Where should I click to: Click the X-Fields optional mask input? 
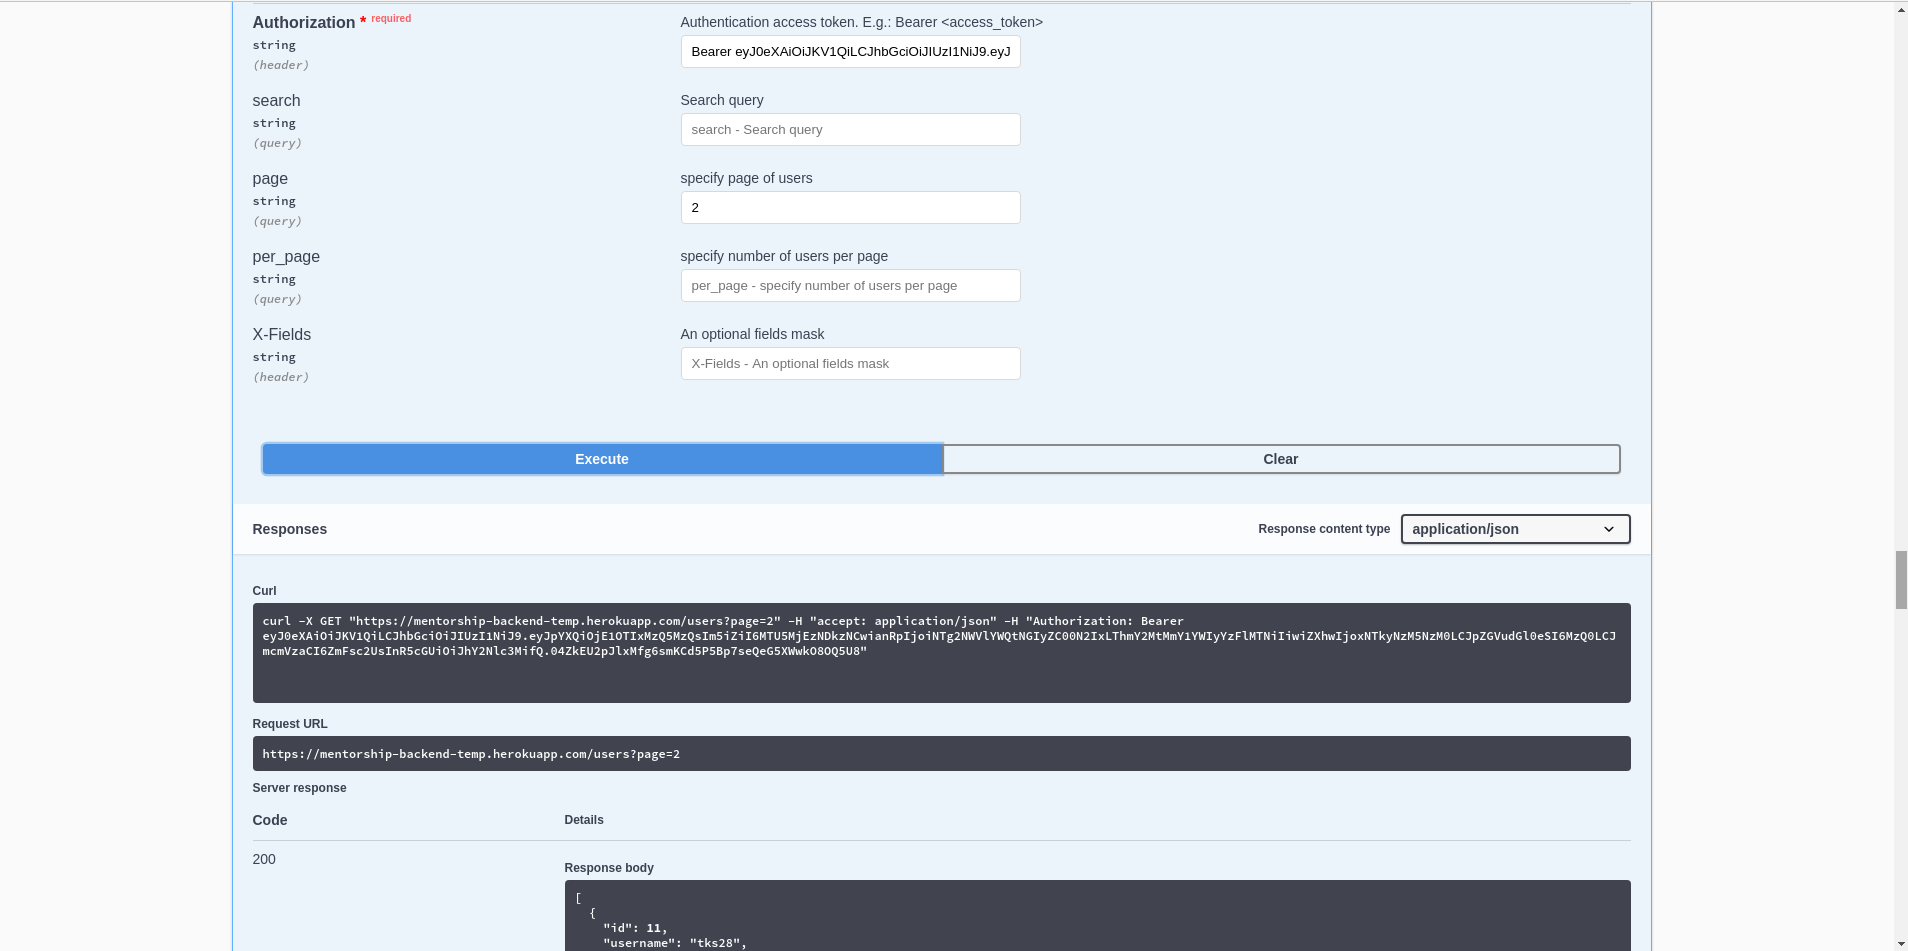pyautogui.click(x=849, y=363)
